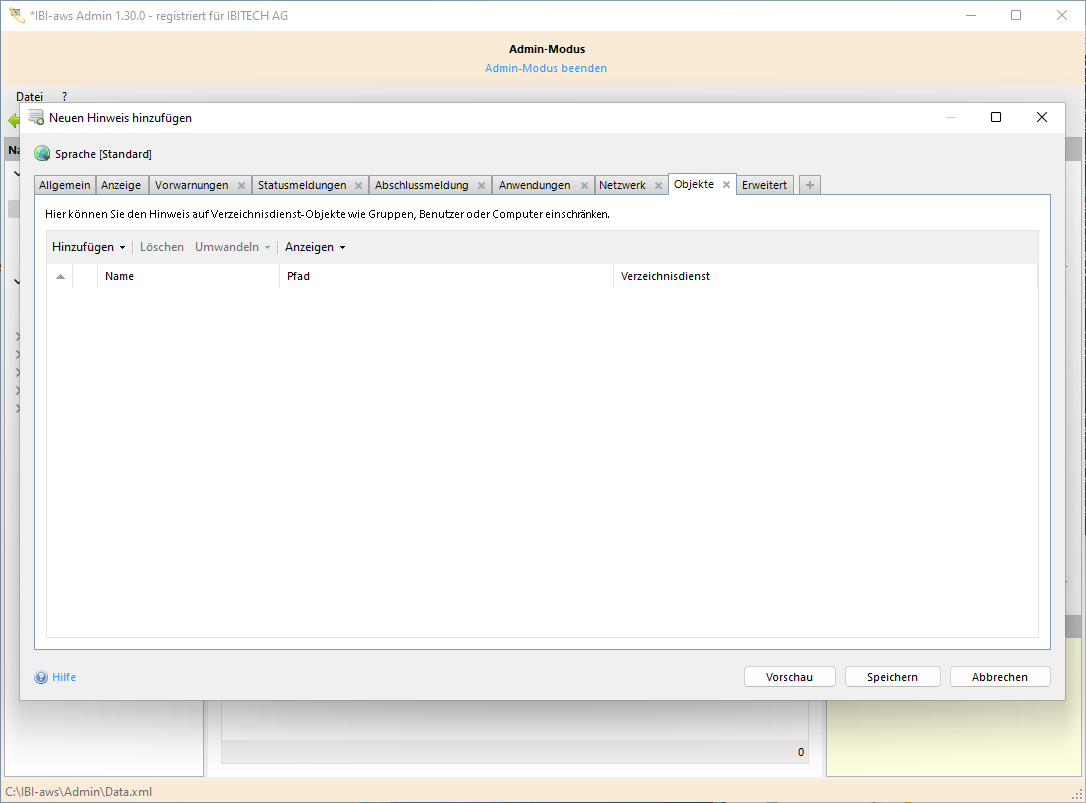Click the Speichern button
The image size is (1086, 803).
pos(892,677)
